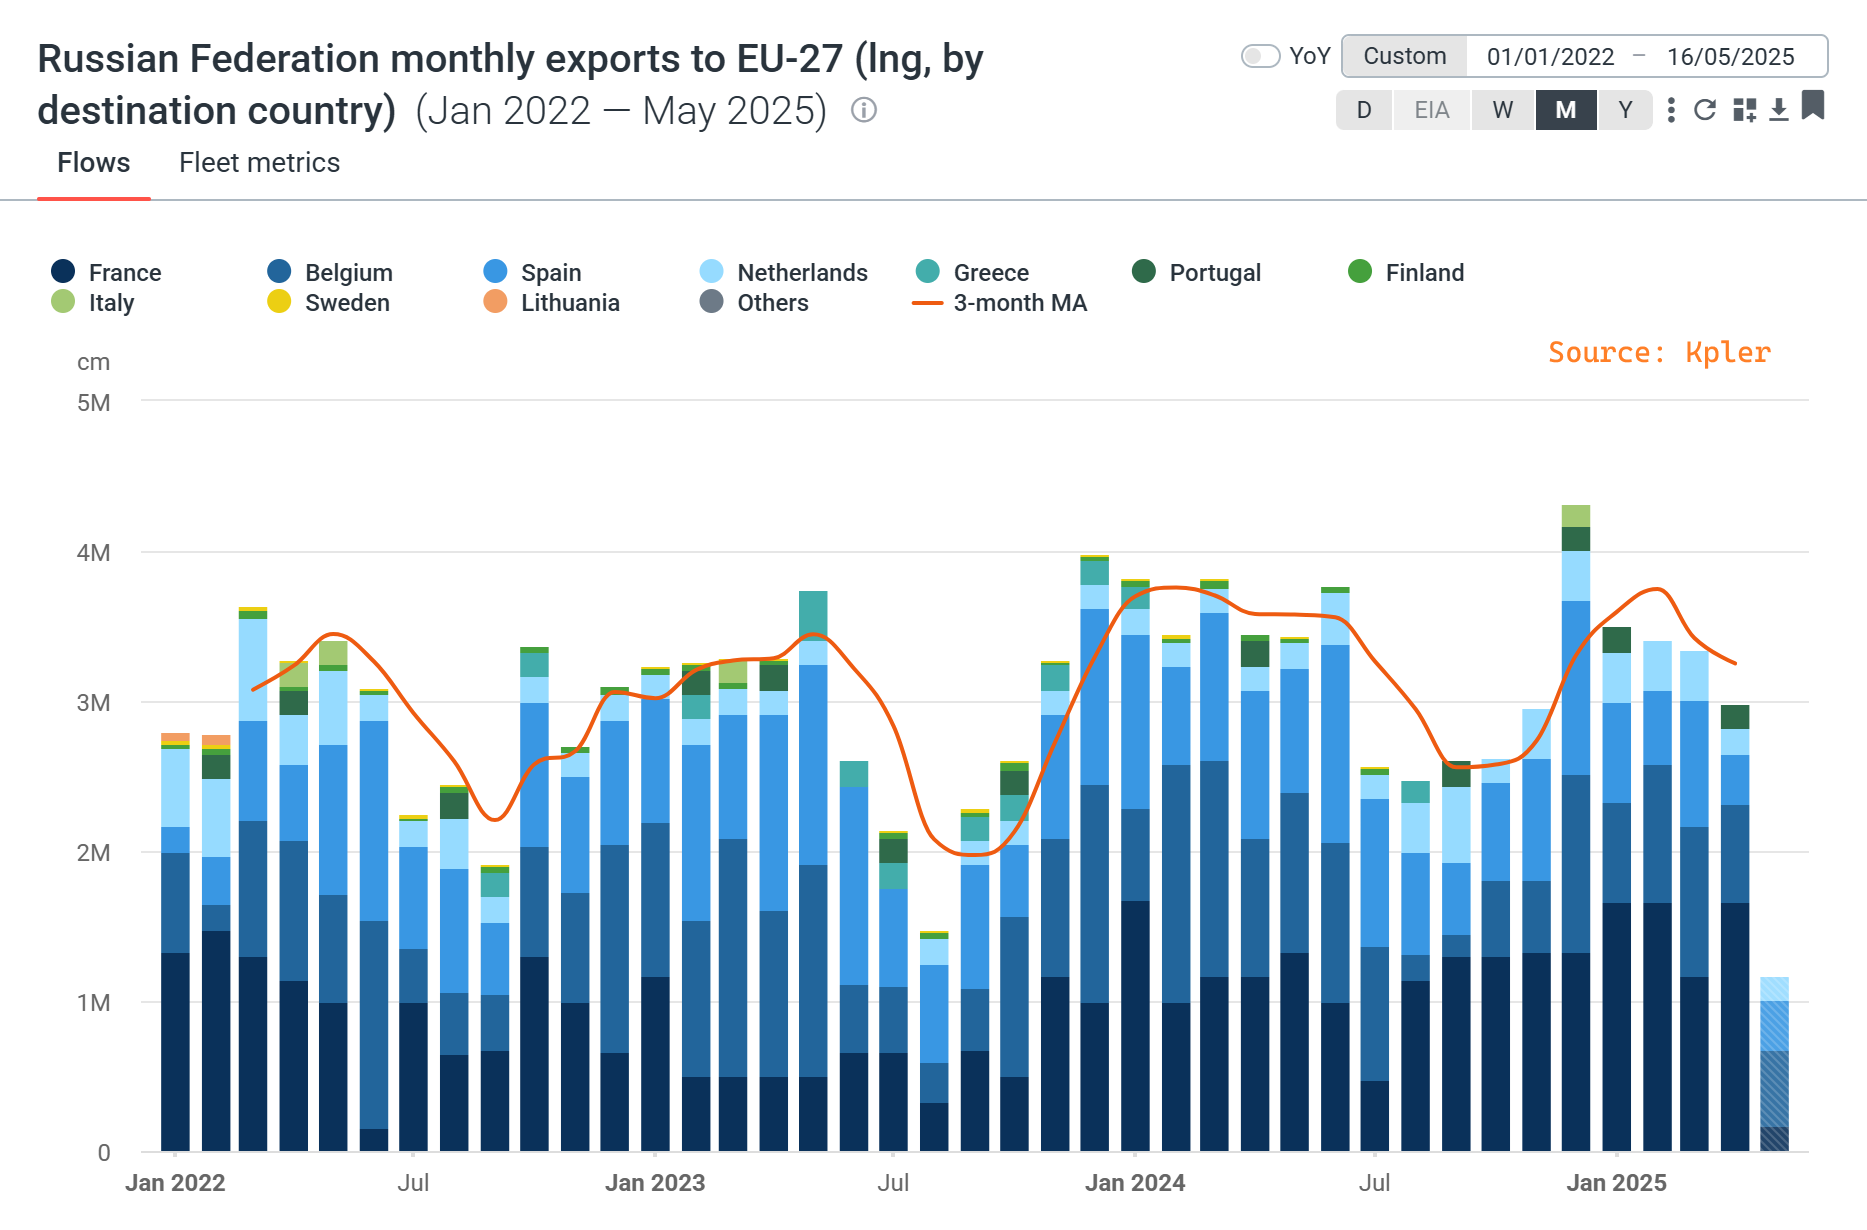
Task: Select the Y yearly granularity
Action: pyautogui.click(x=1625, y=110)
